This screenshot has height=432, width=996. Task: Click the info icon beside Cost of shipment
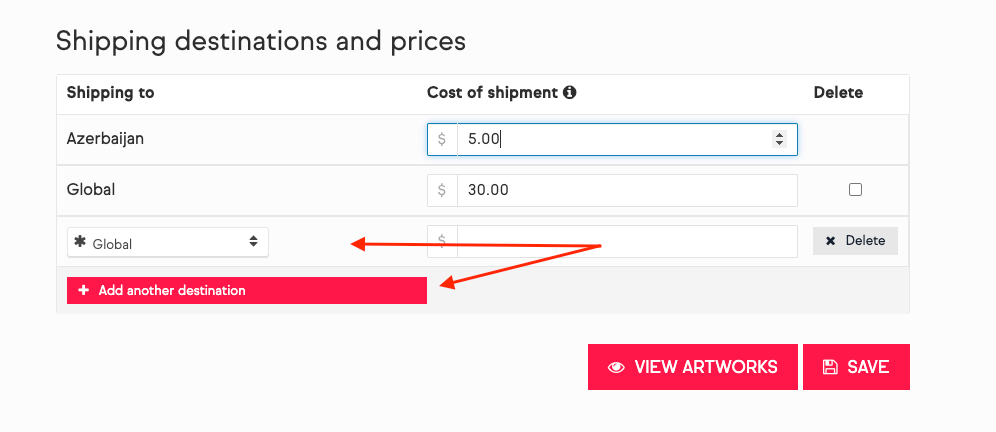[x=570, y=93]
